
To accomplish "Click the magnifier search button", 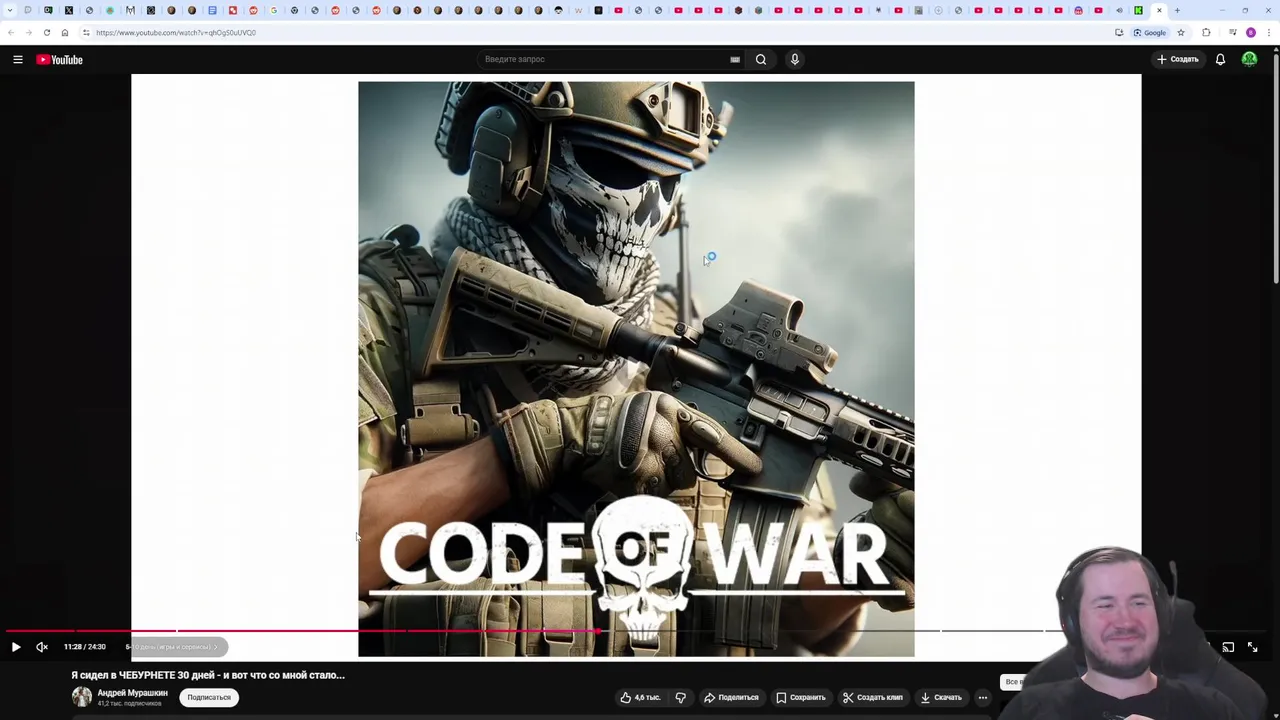I will (x=761, y=59).
